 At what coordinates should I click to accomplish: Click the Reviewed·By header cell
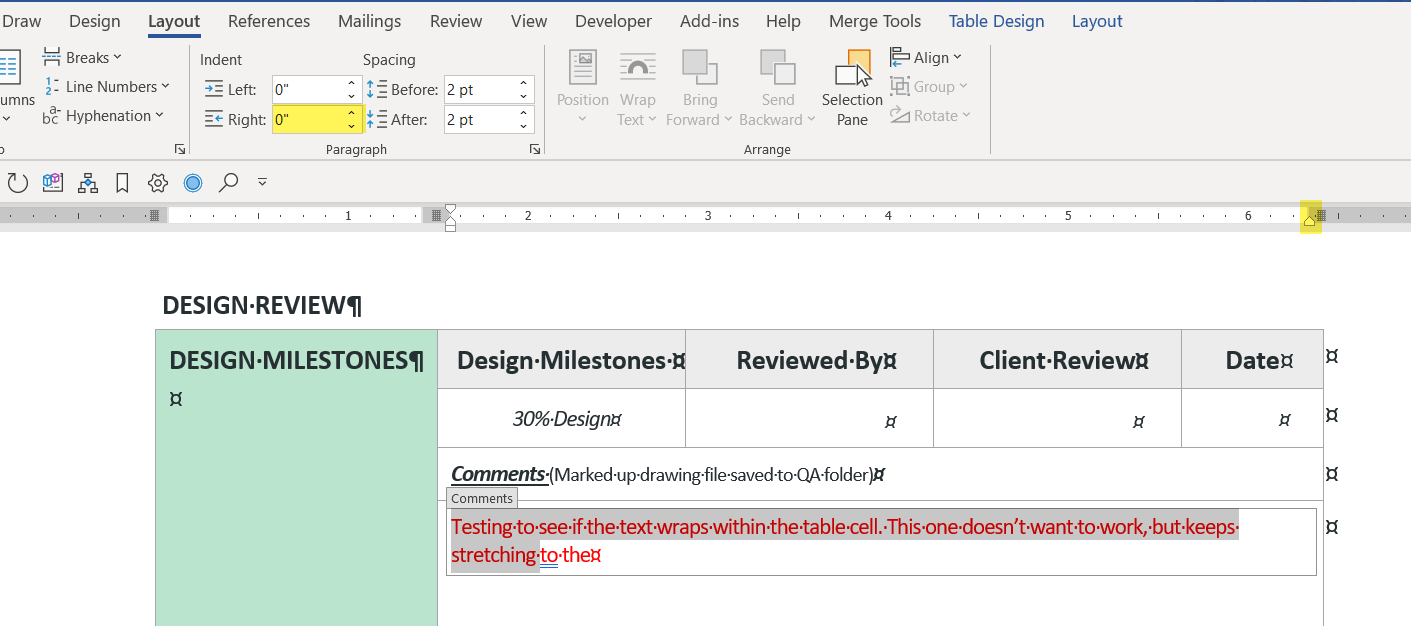(809, 360)
